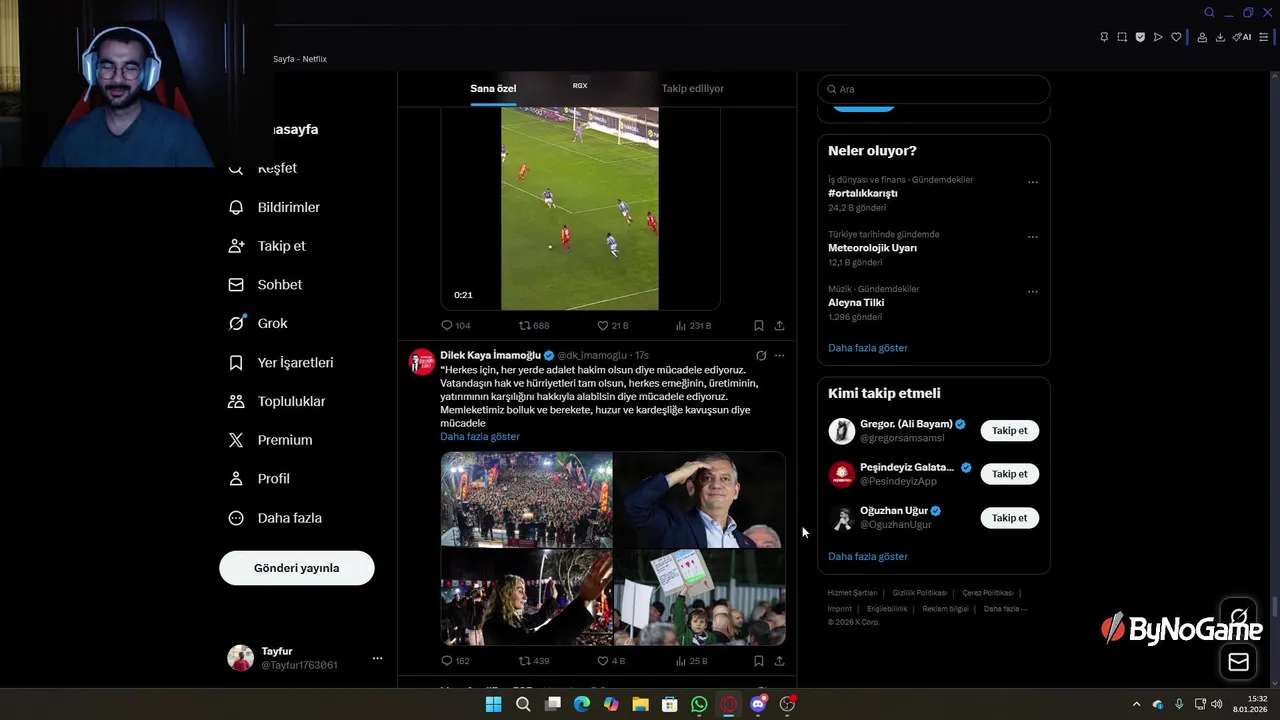Switch to Sana özel tab

(493, 88)
